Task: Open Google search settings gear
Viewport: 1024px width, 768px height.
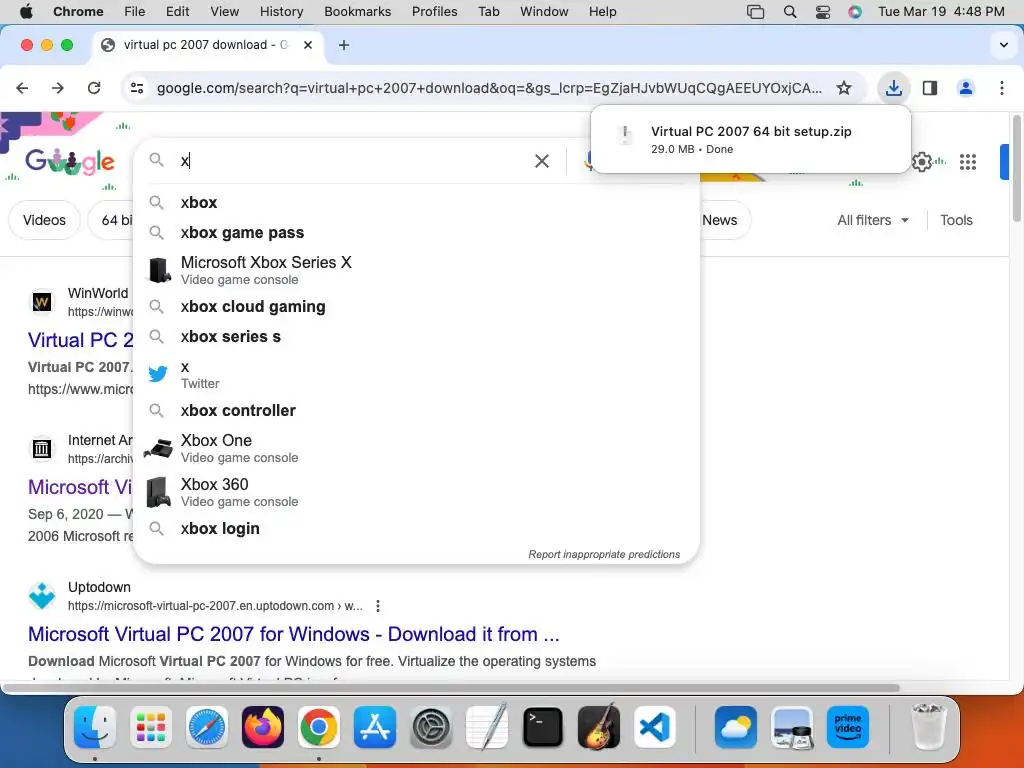Action: (921, 161)
